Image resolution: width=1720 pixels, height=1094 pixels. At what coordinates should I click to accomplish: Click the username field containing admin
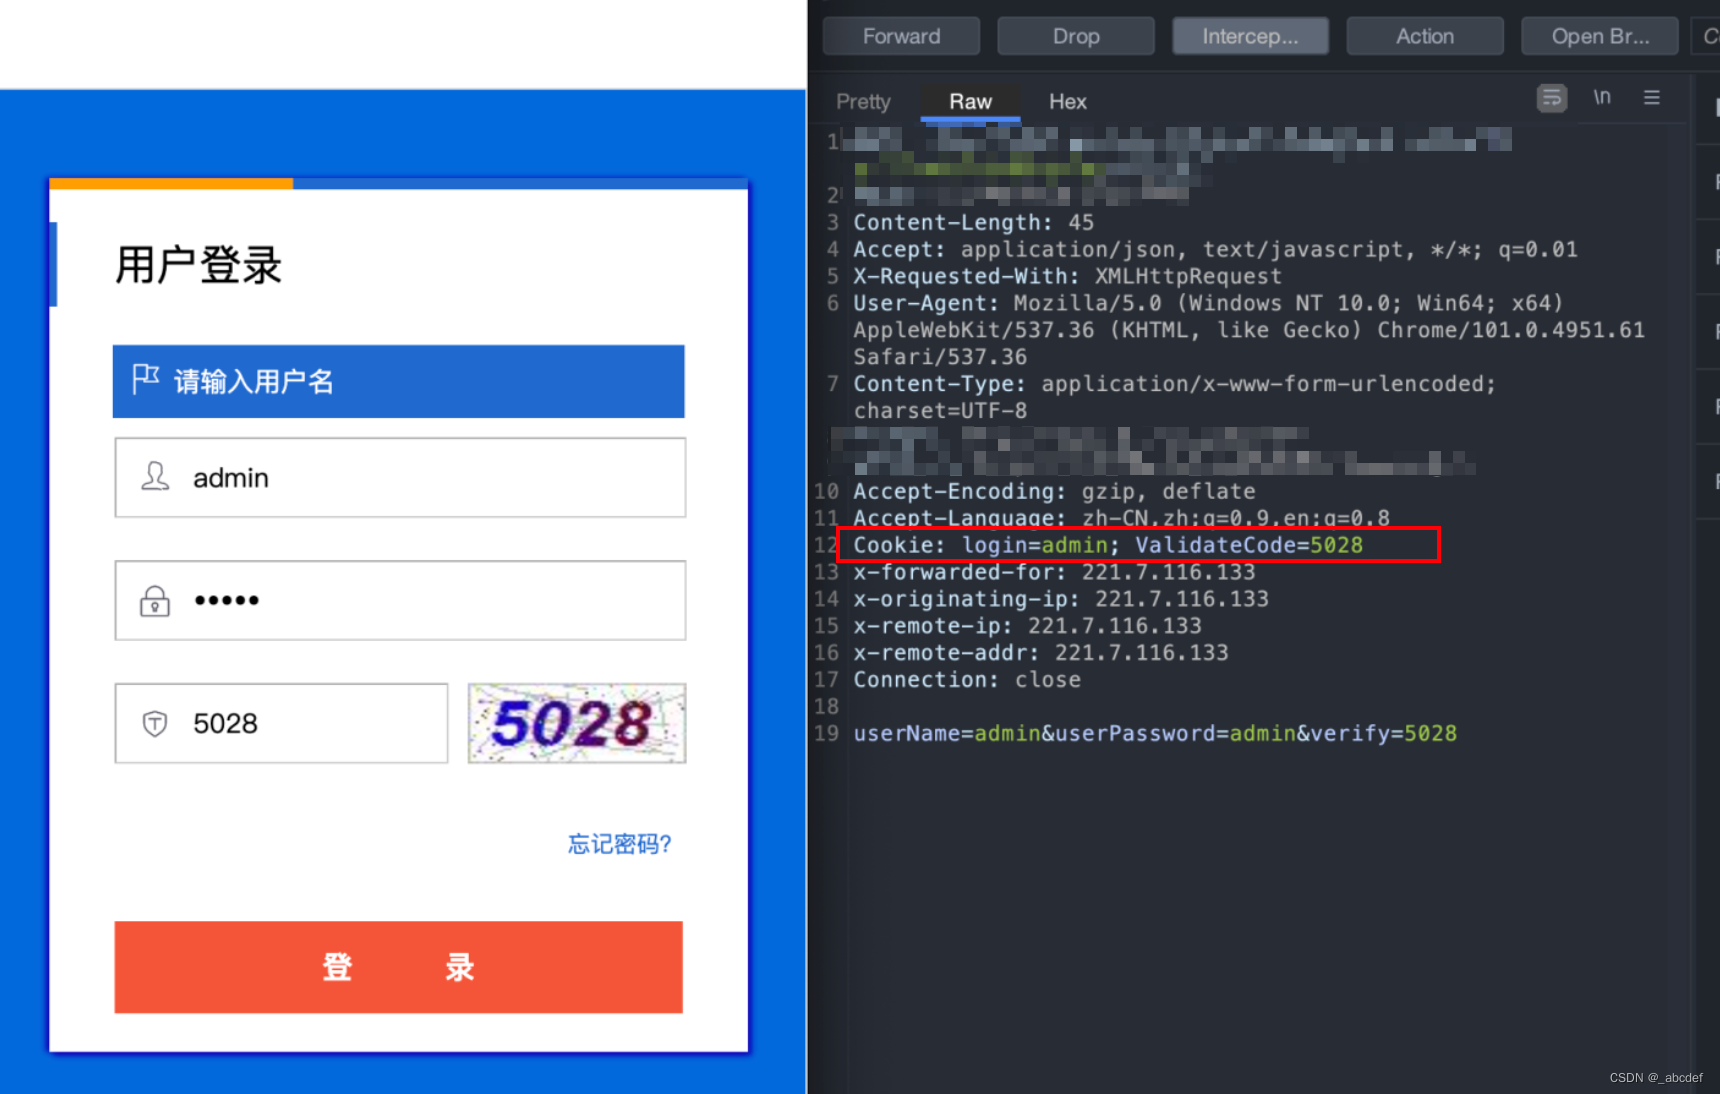pyautogui.click(x=400, y=477)
